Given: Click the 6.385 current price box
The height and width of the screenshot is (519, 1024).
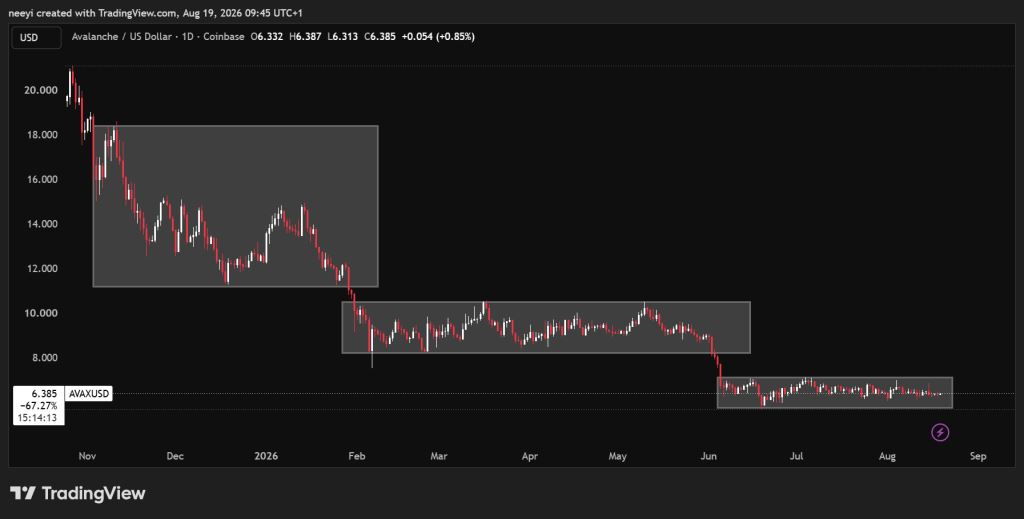Looking at the screenshot, I should (39, 405).
